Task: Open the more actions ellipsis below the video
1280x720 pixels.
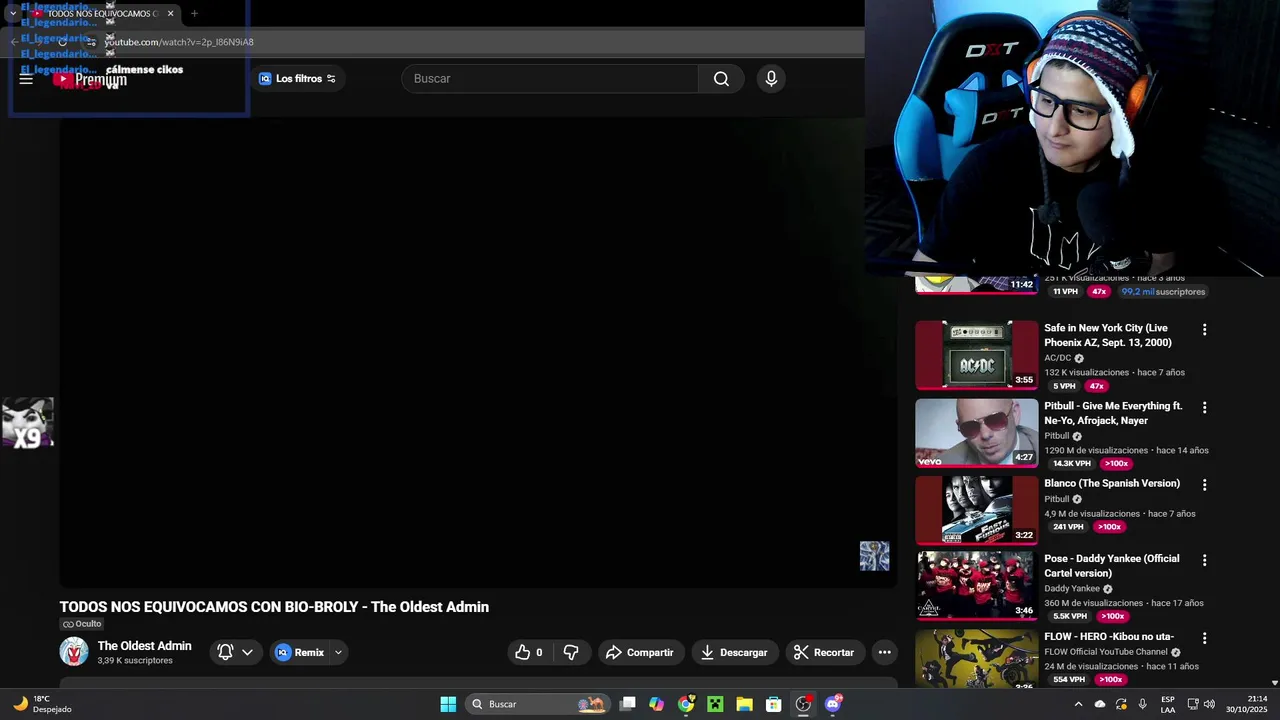Action: [884, 652]
